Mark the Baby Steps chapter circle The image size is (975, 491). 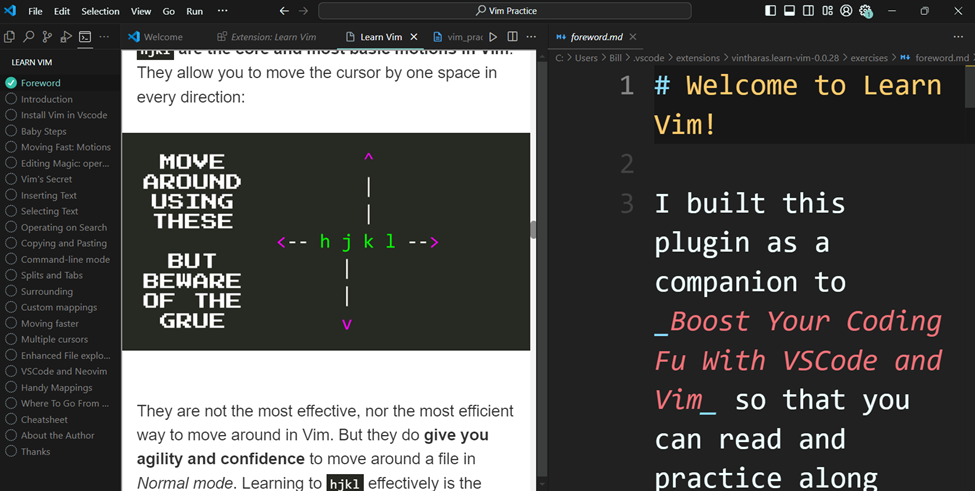11,131
